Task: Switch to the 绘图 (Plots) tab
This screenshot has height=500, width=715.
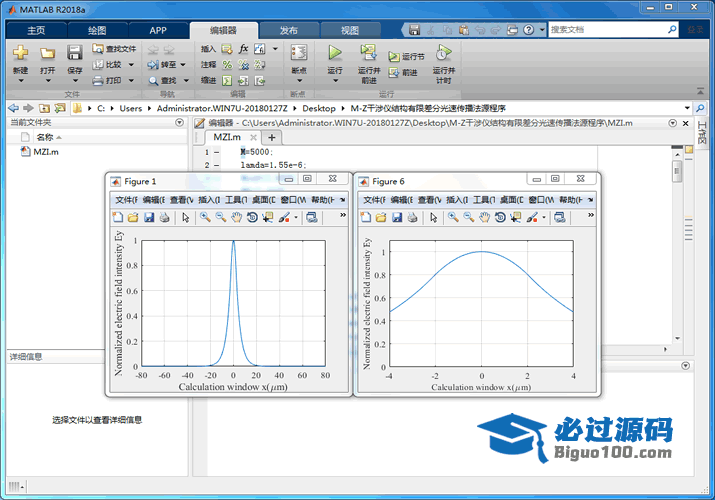Action: click(x=97, y=31)
